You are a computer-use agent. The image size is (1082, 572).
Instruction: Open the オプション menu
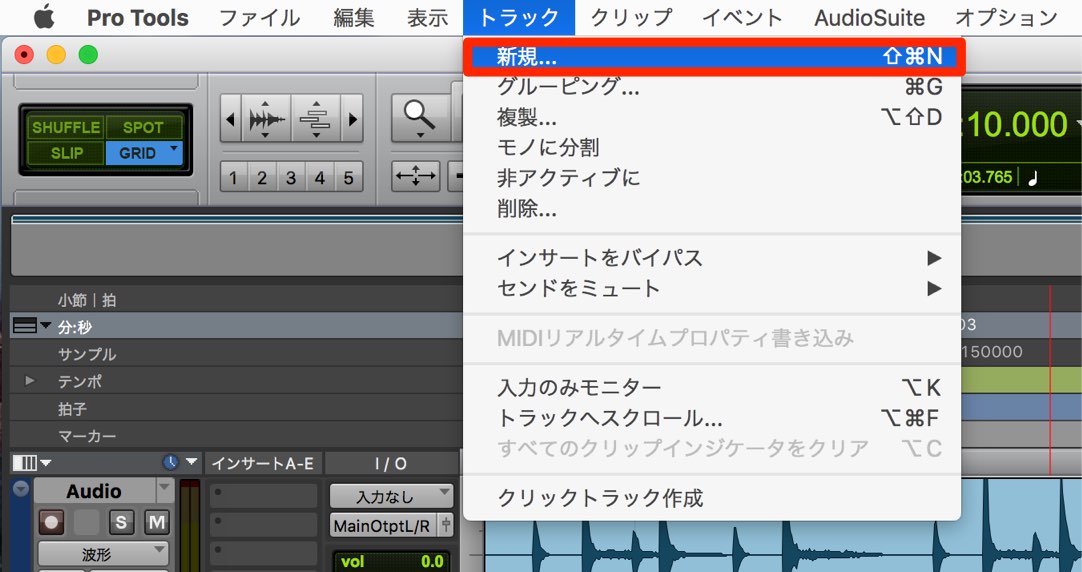1006,18
